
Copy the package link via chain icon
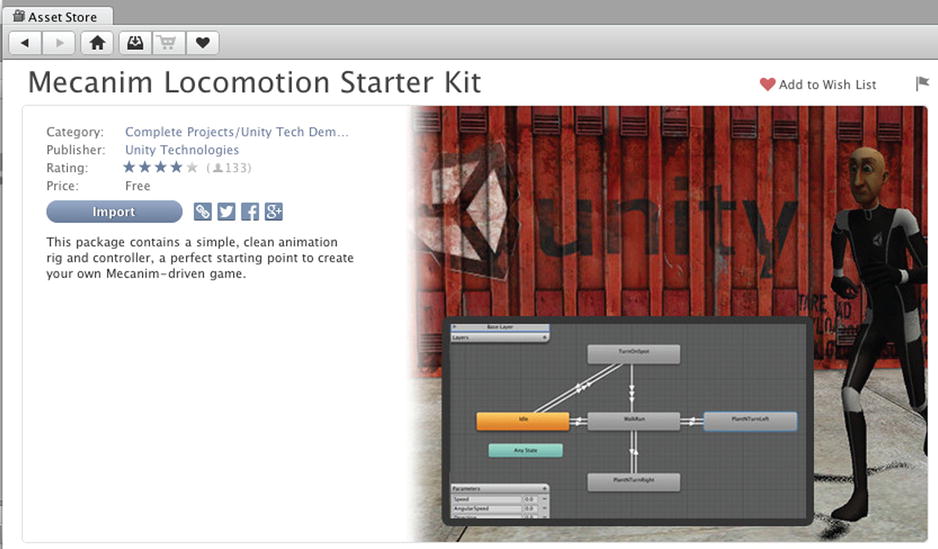point(202,212)
